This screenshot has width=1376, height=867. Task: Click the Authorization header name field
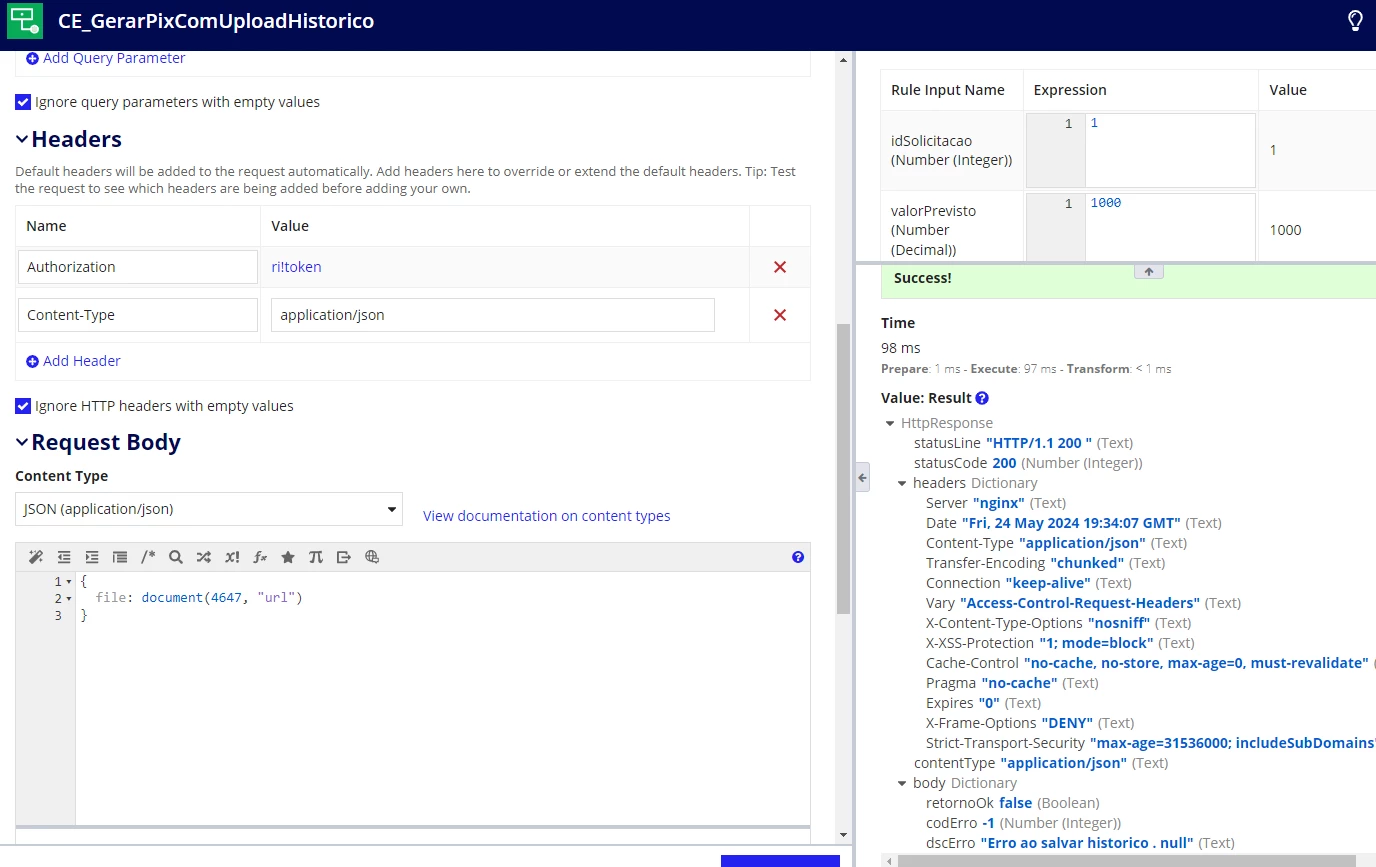[x=138, y=267]
